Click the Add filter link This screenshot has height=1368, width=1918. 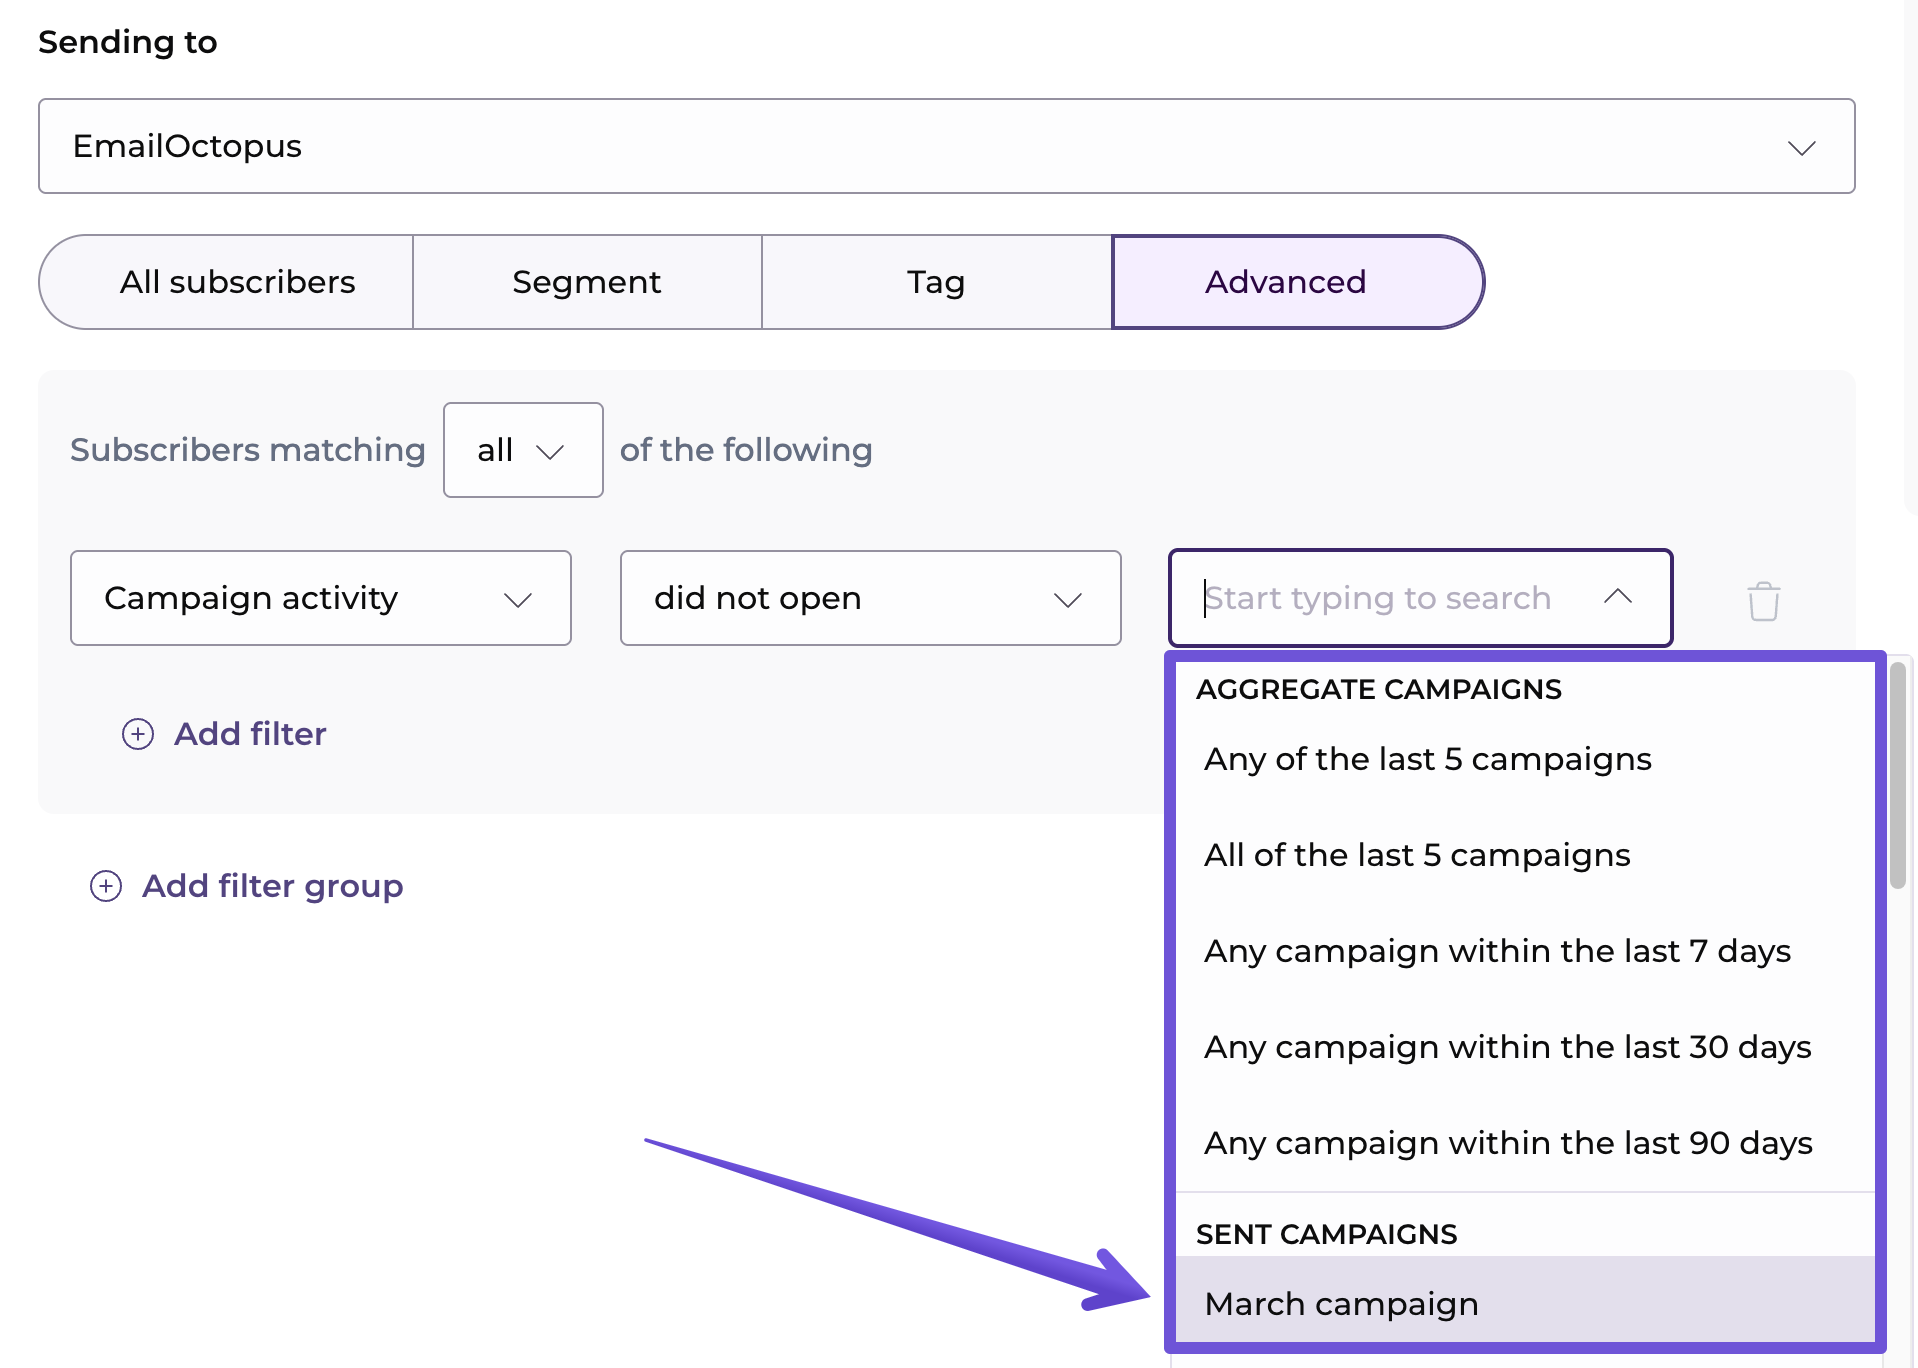250,734
